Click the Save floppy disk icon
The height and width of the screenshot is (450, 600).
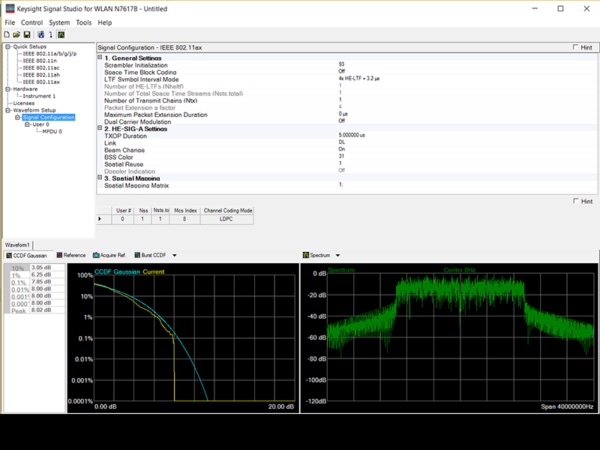[27, 35]
